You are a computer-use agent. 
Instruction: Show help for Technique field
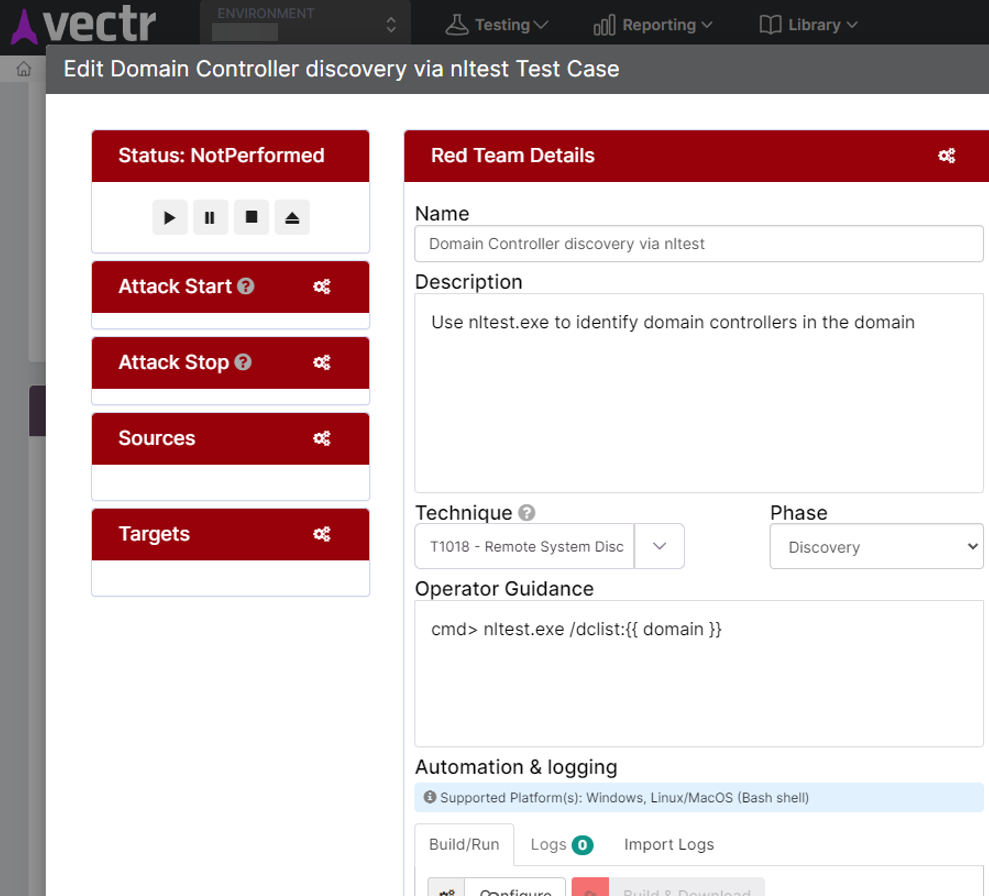527,513
